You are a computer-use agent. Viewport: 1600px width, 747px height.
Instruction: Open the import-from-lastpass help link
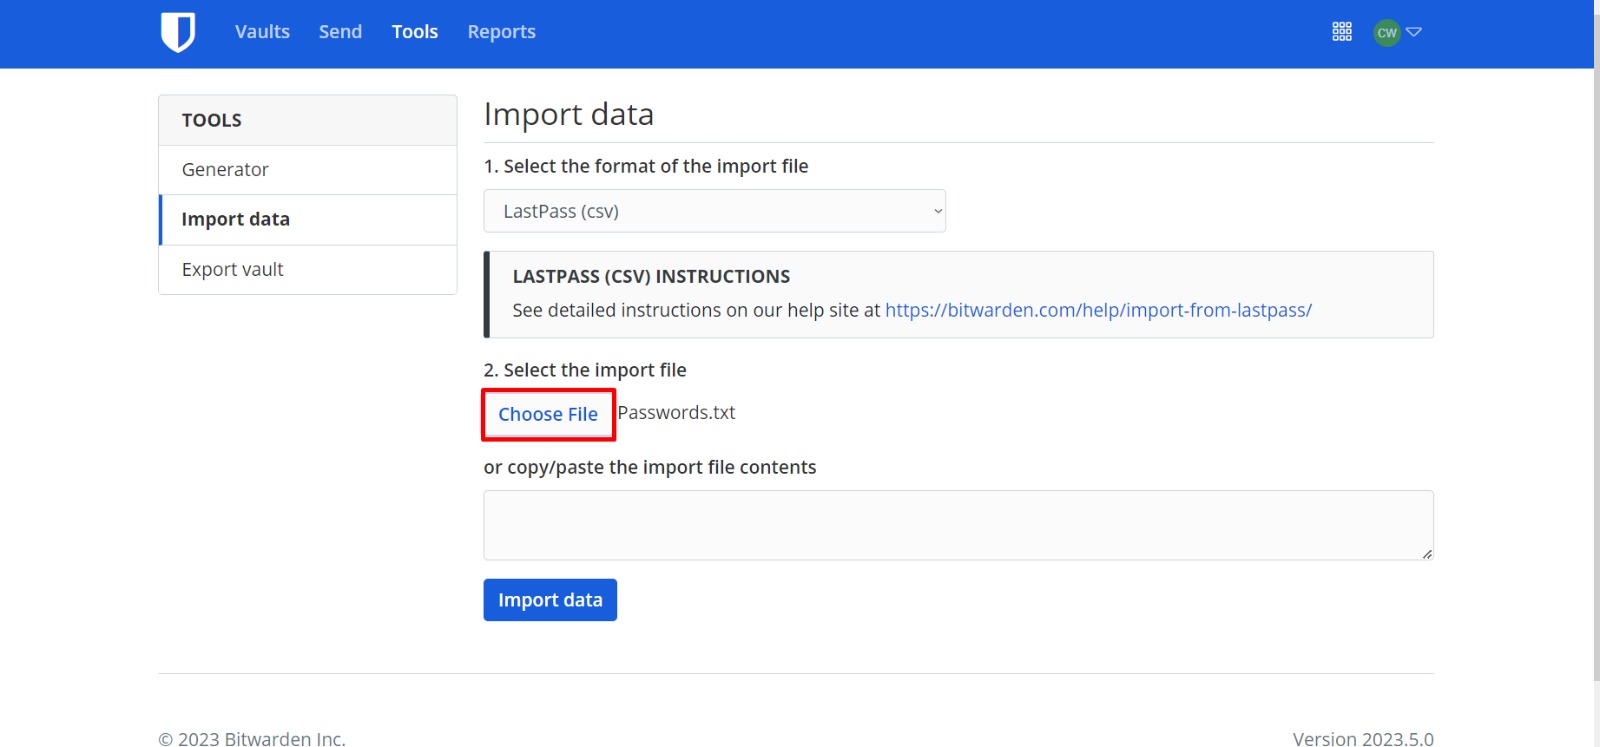click(1098, 310)
